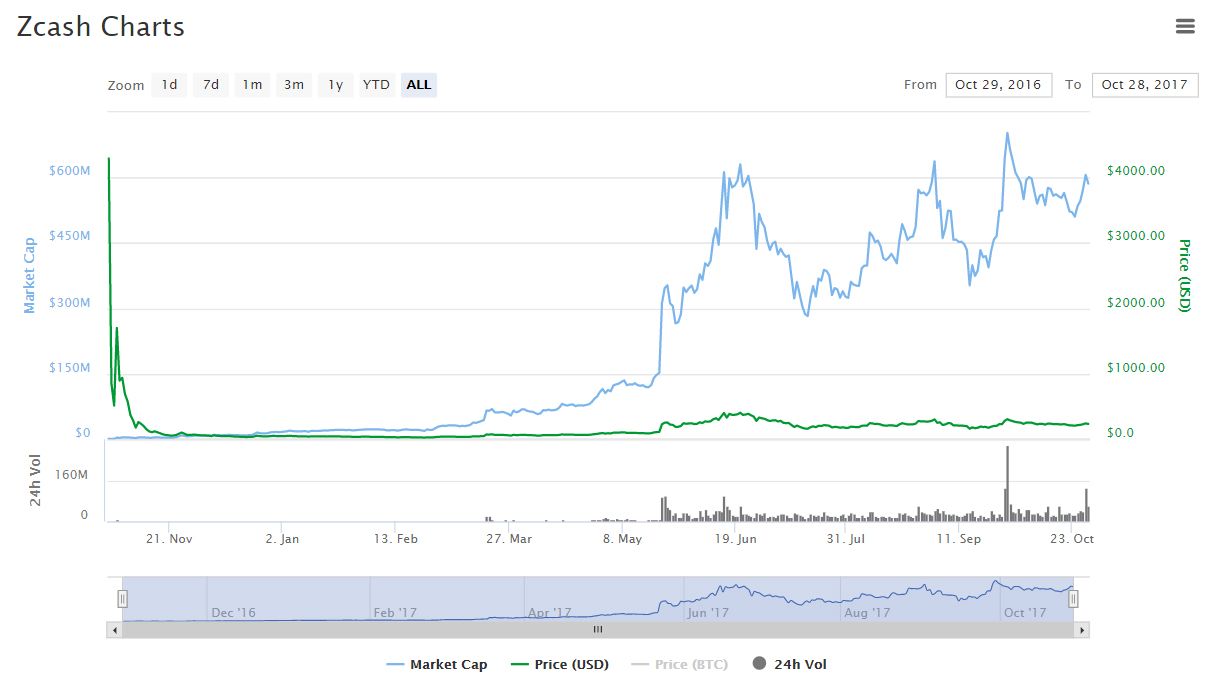
Task: Select the 3m zoom range
Action: [x=294, y=85]
